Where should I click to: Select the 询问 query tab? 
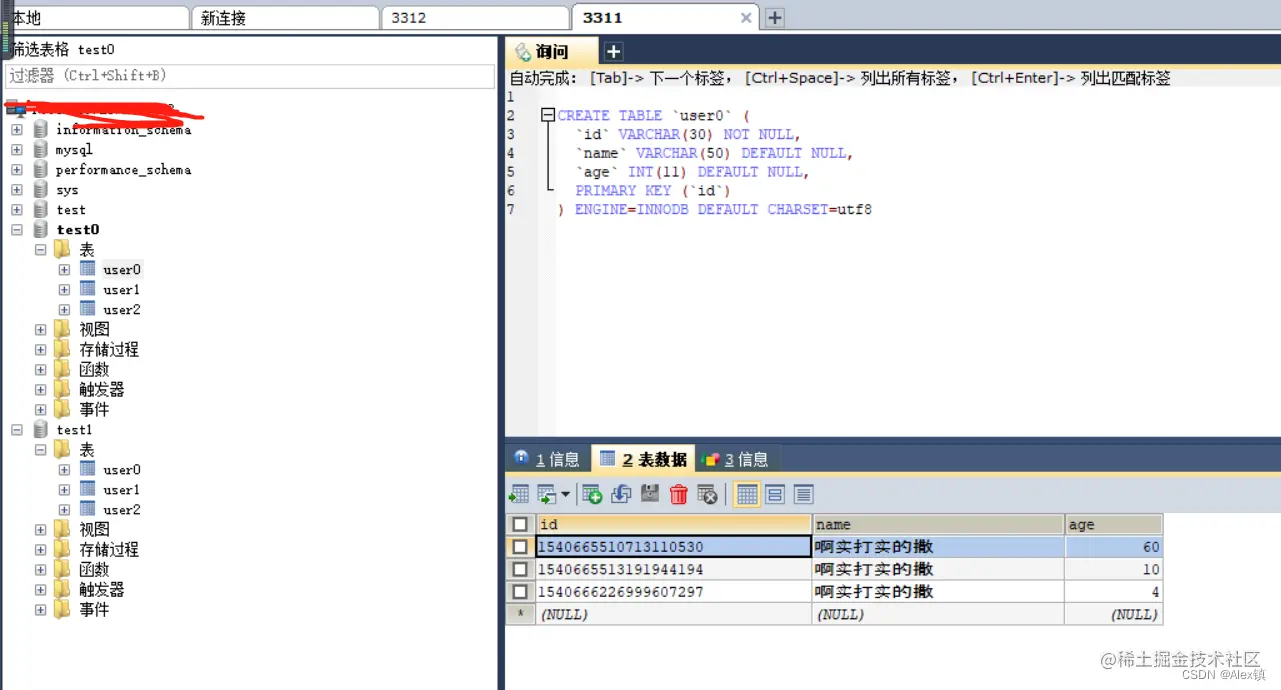coord(552,52)
